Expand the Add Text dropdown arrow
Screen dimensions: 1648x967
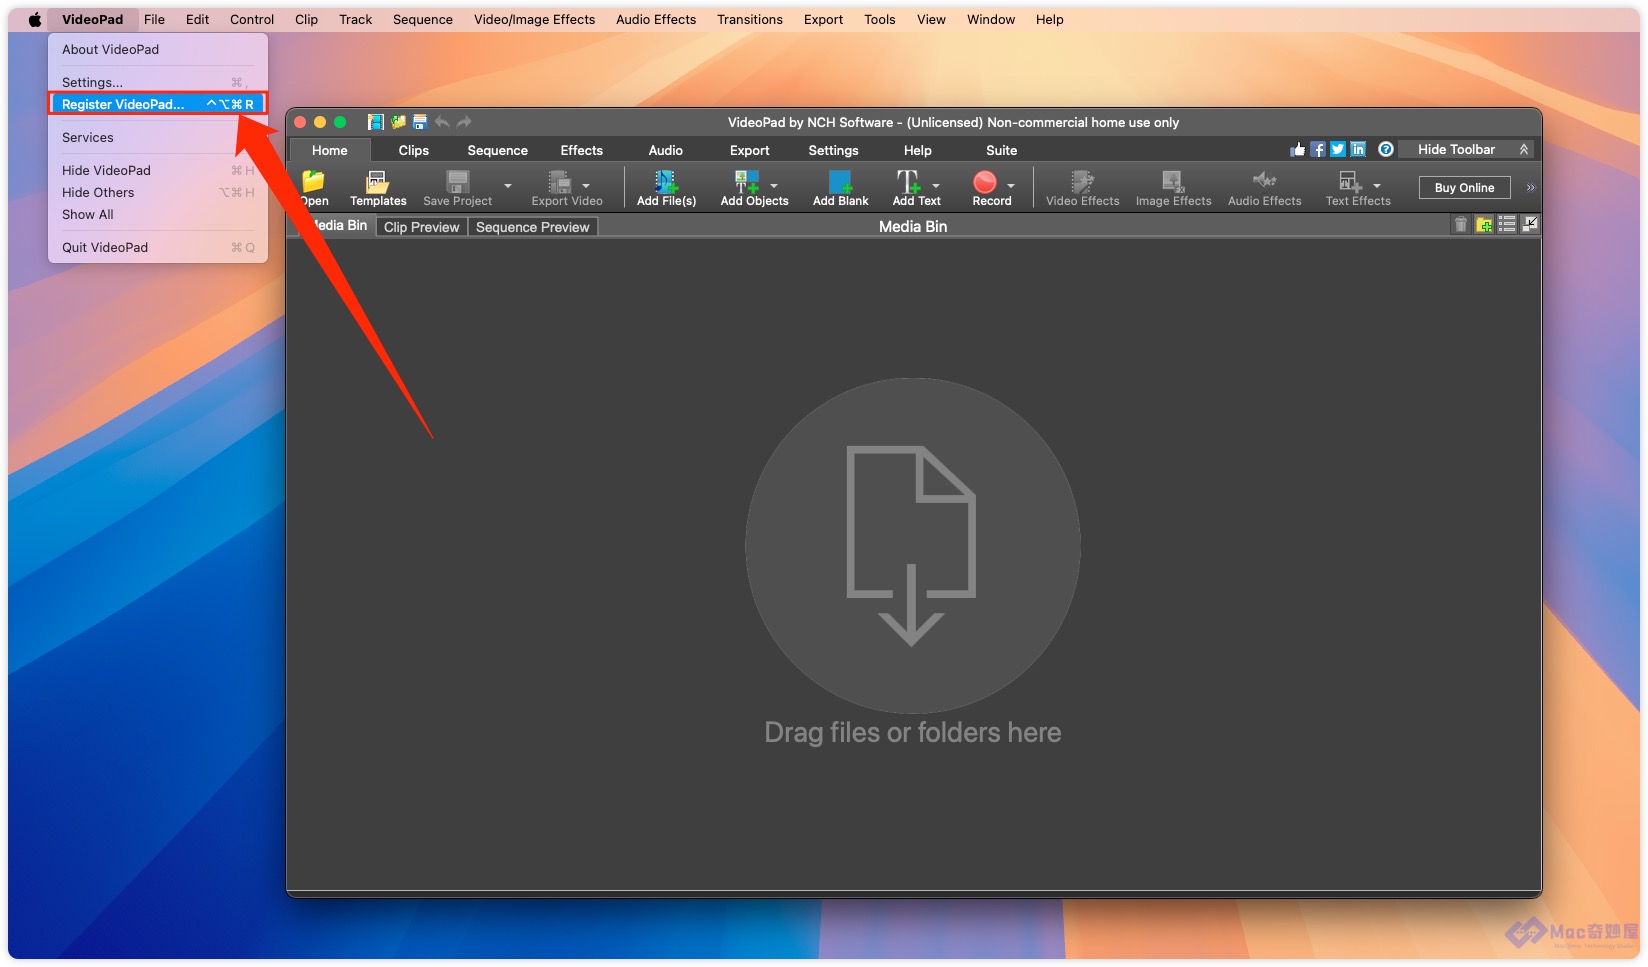click(x=936, y=186)
